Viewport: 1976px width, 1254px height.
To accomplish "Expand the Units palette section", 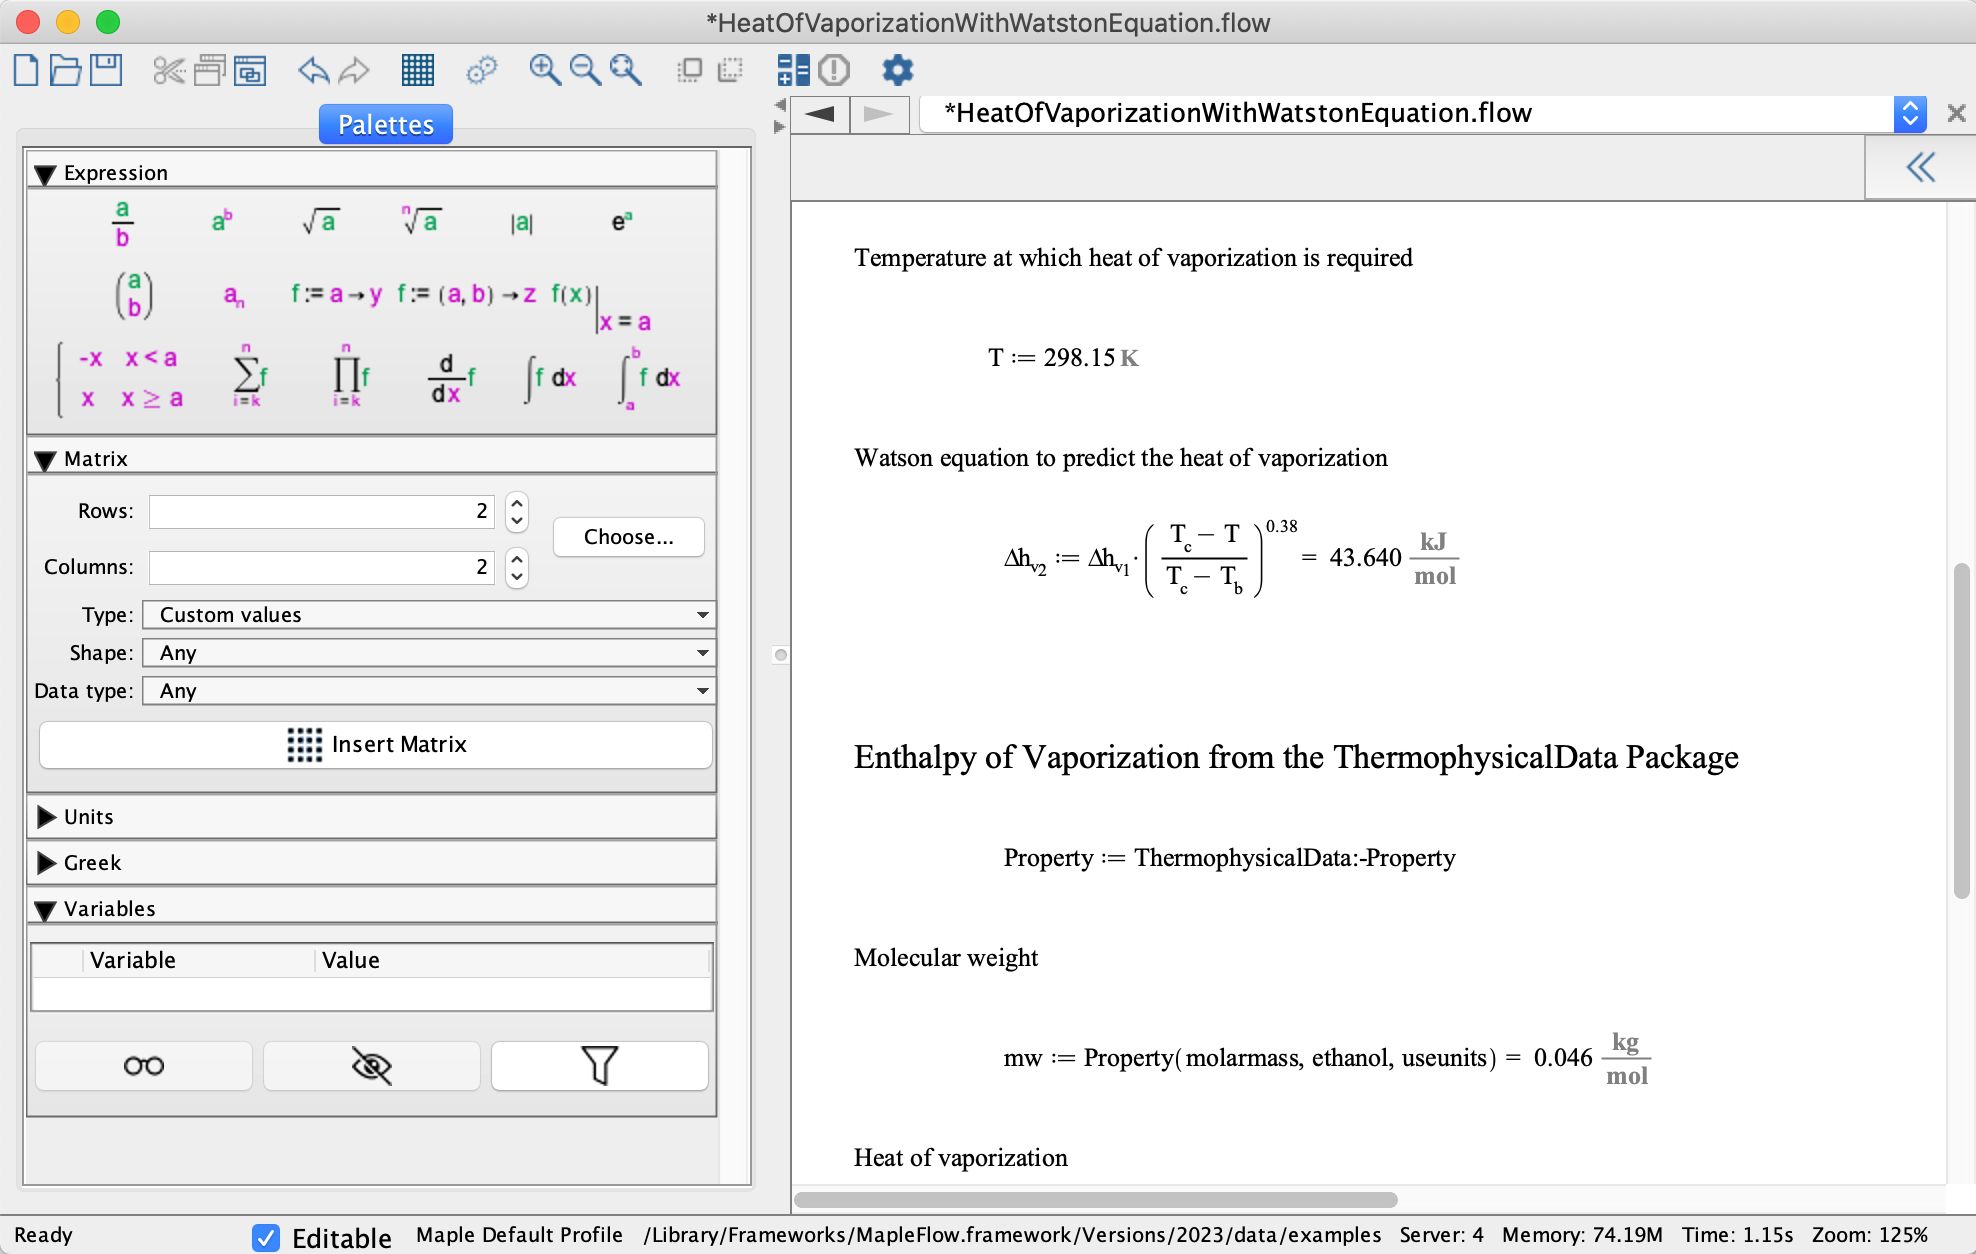I will coord(46,816).
